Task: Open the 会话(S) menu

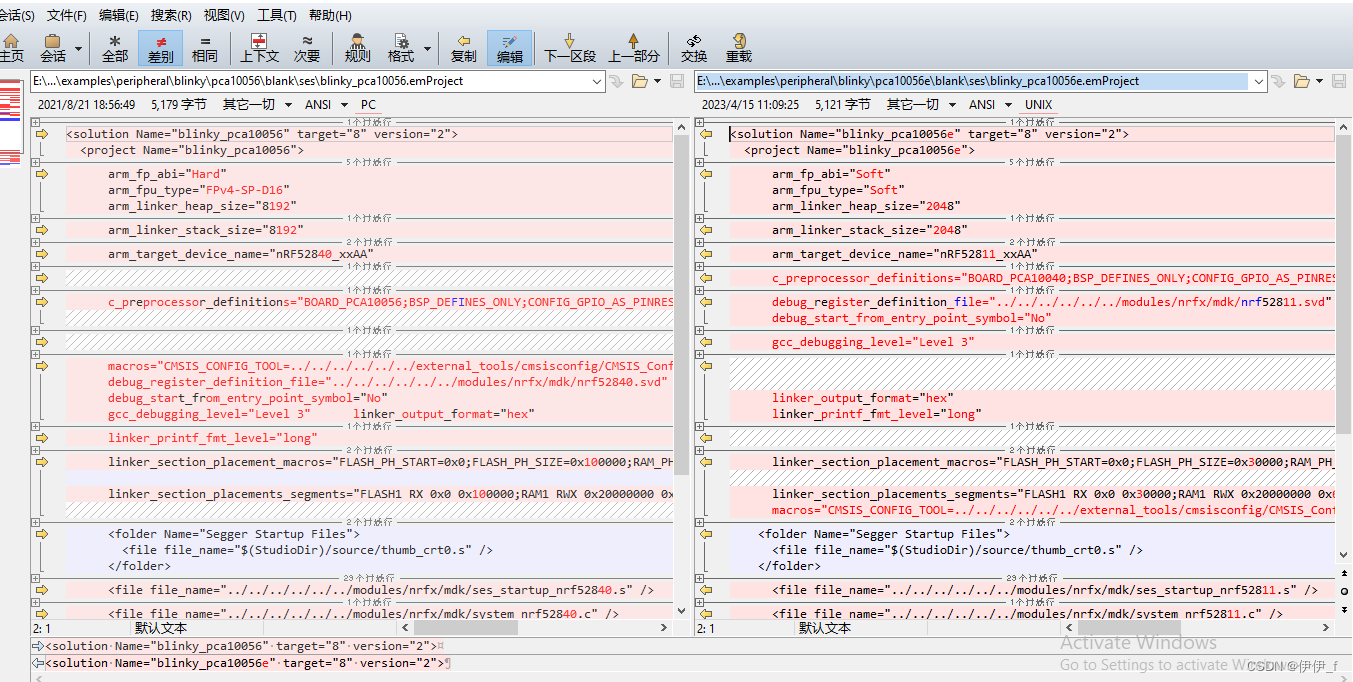Action: 16,15
